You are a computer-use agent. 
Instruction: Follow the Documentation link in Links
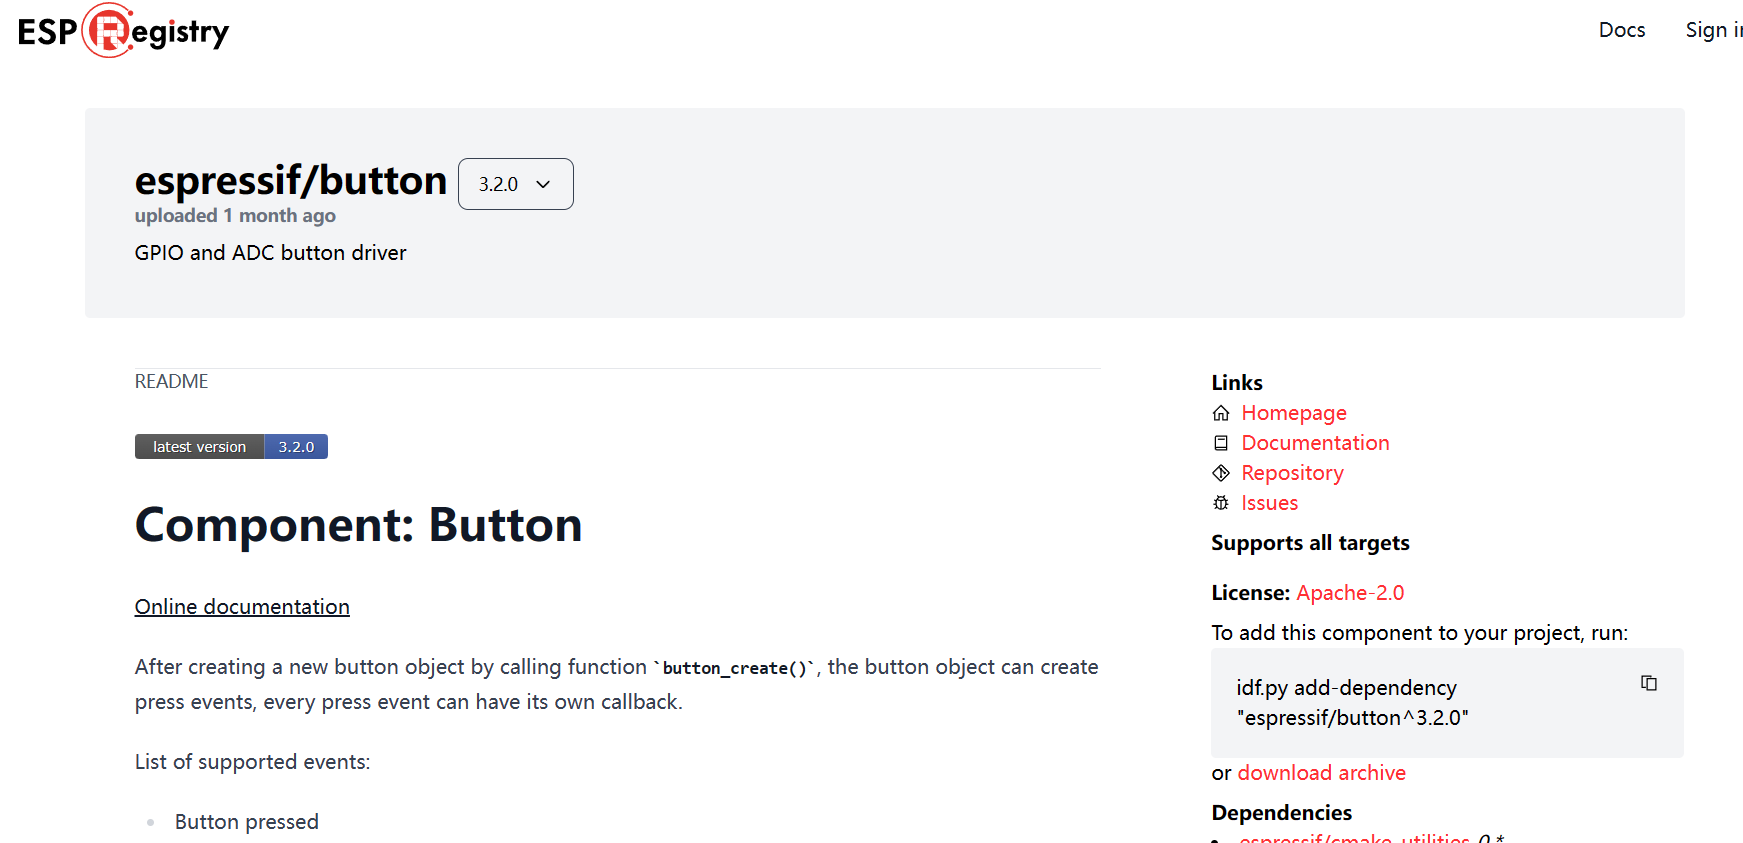1315,443
